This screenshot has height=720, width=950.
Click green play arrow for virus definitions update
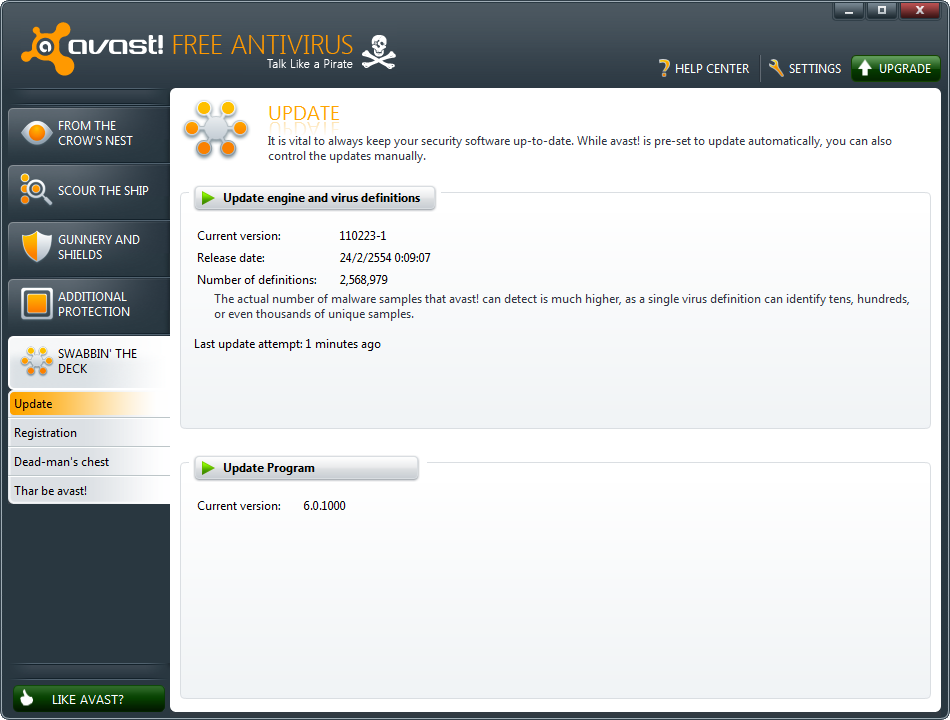coord(208,198)
